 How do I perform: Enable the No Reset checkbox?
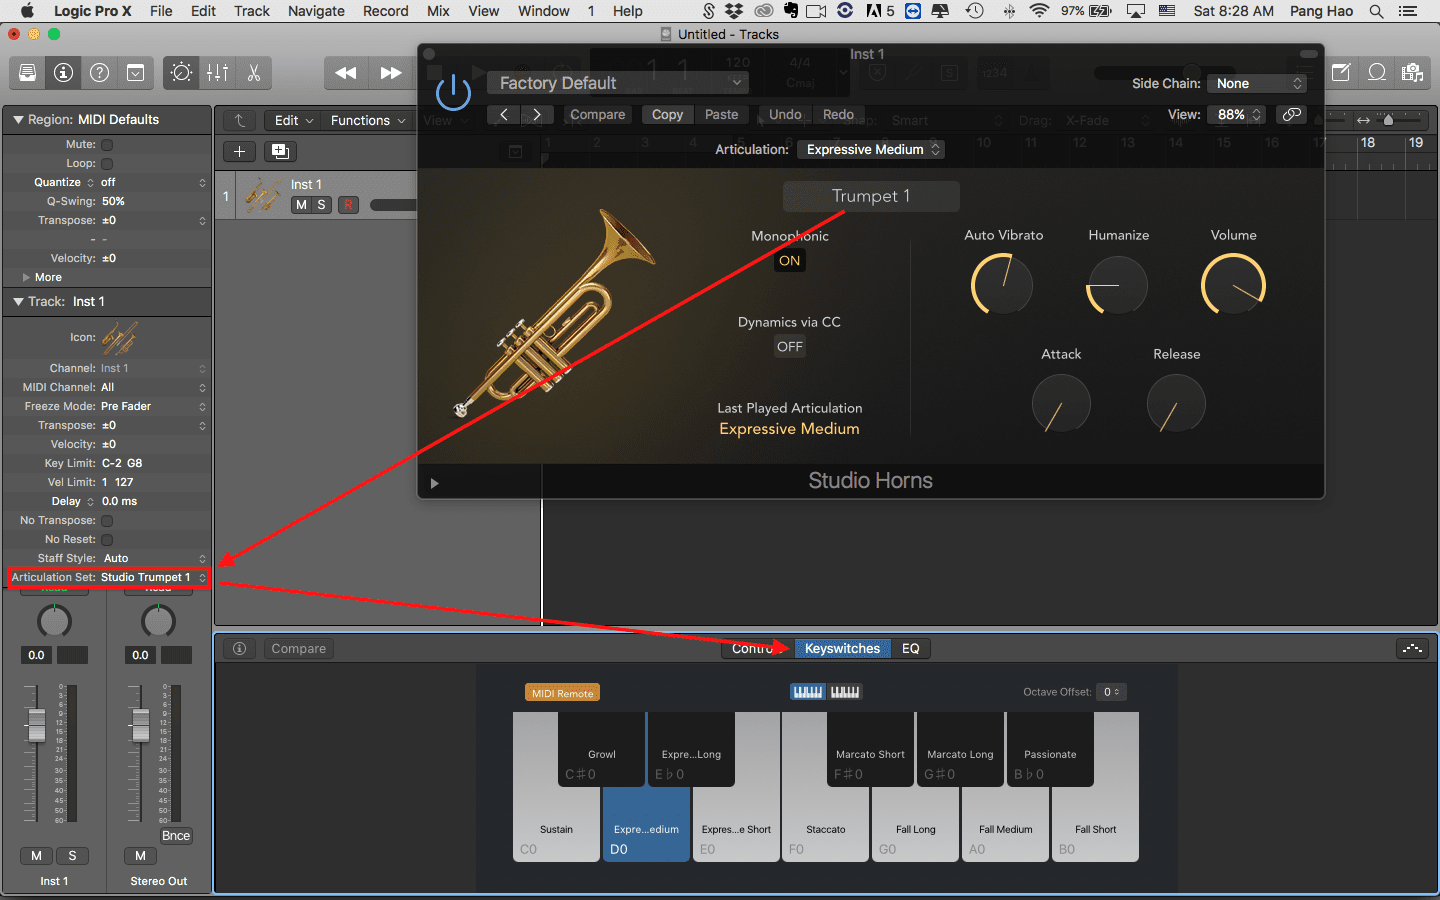(x=107, y=539)
